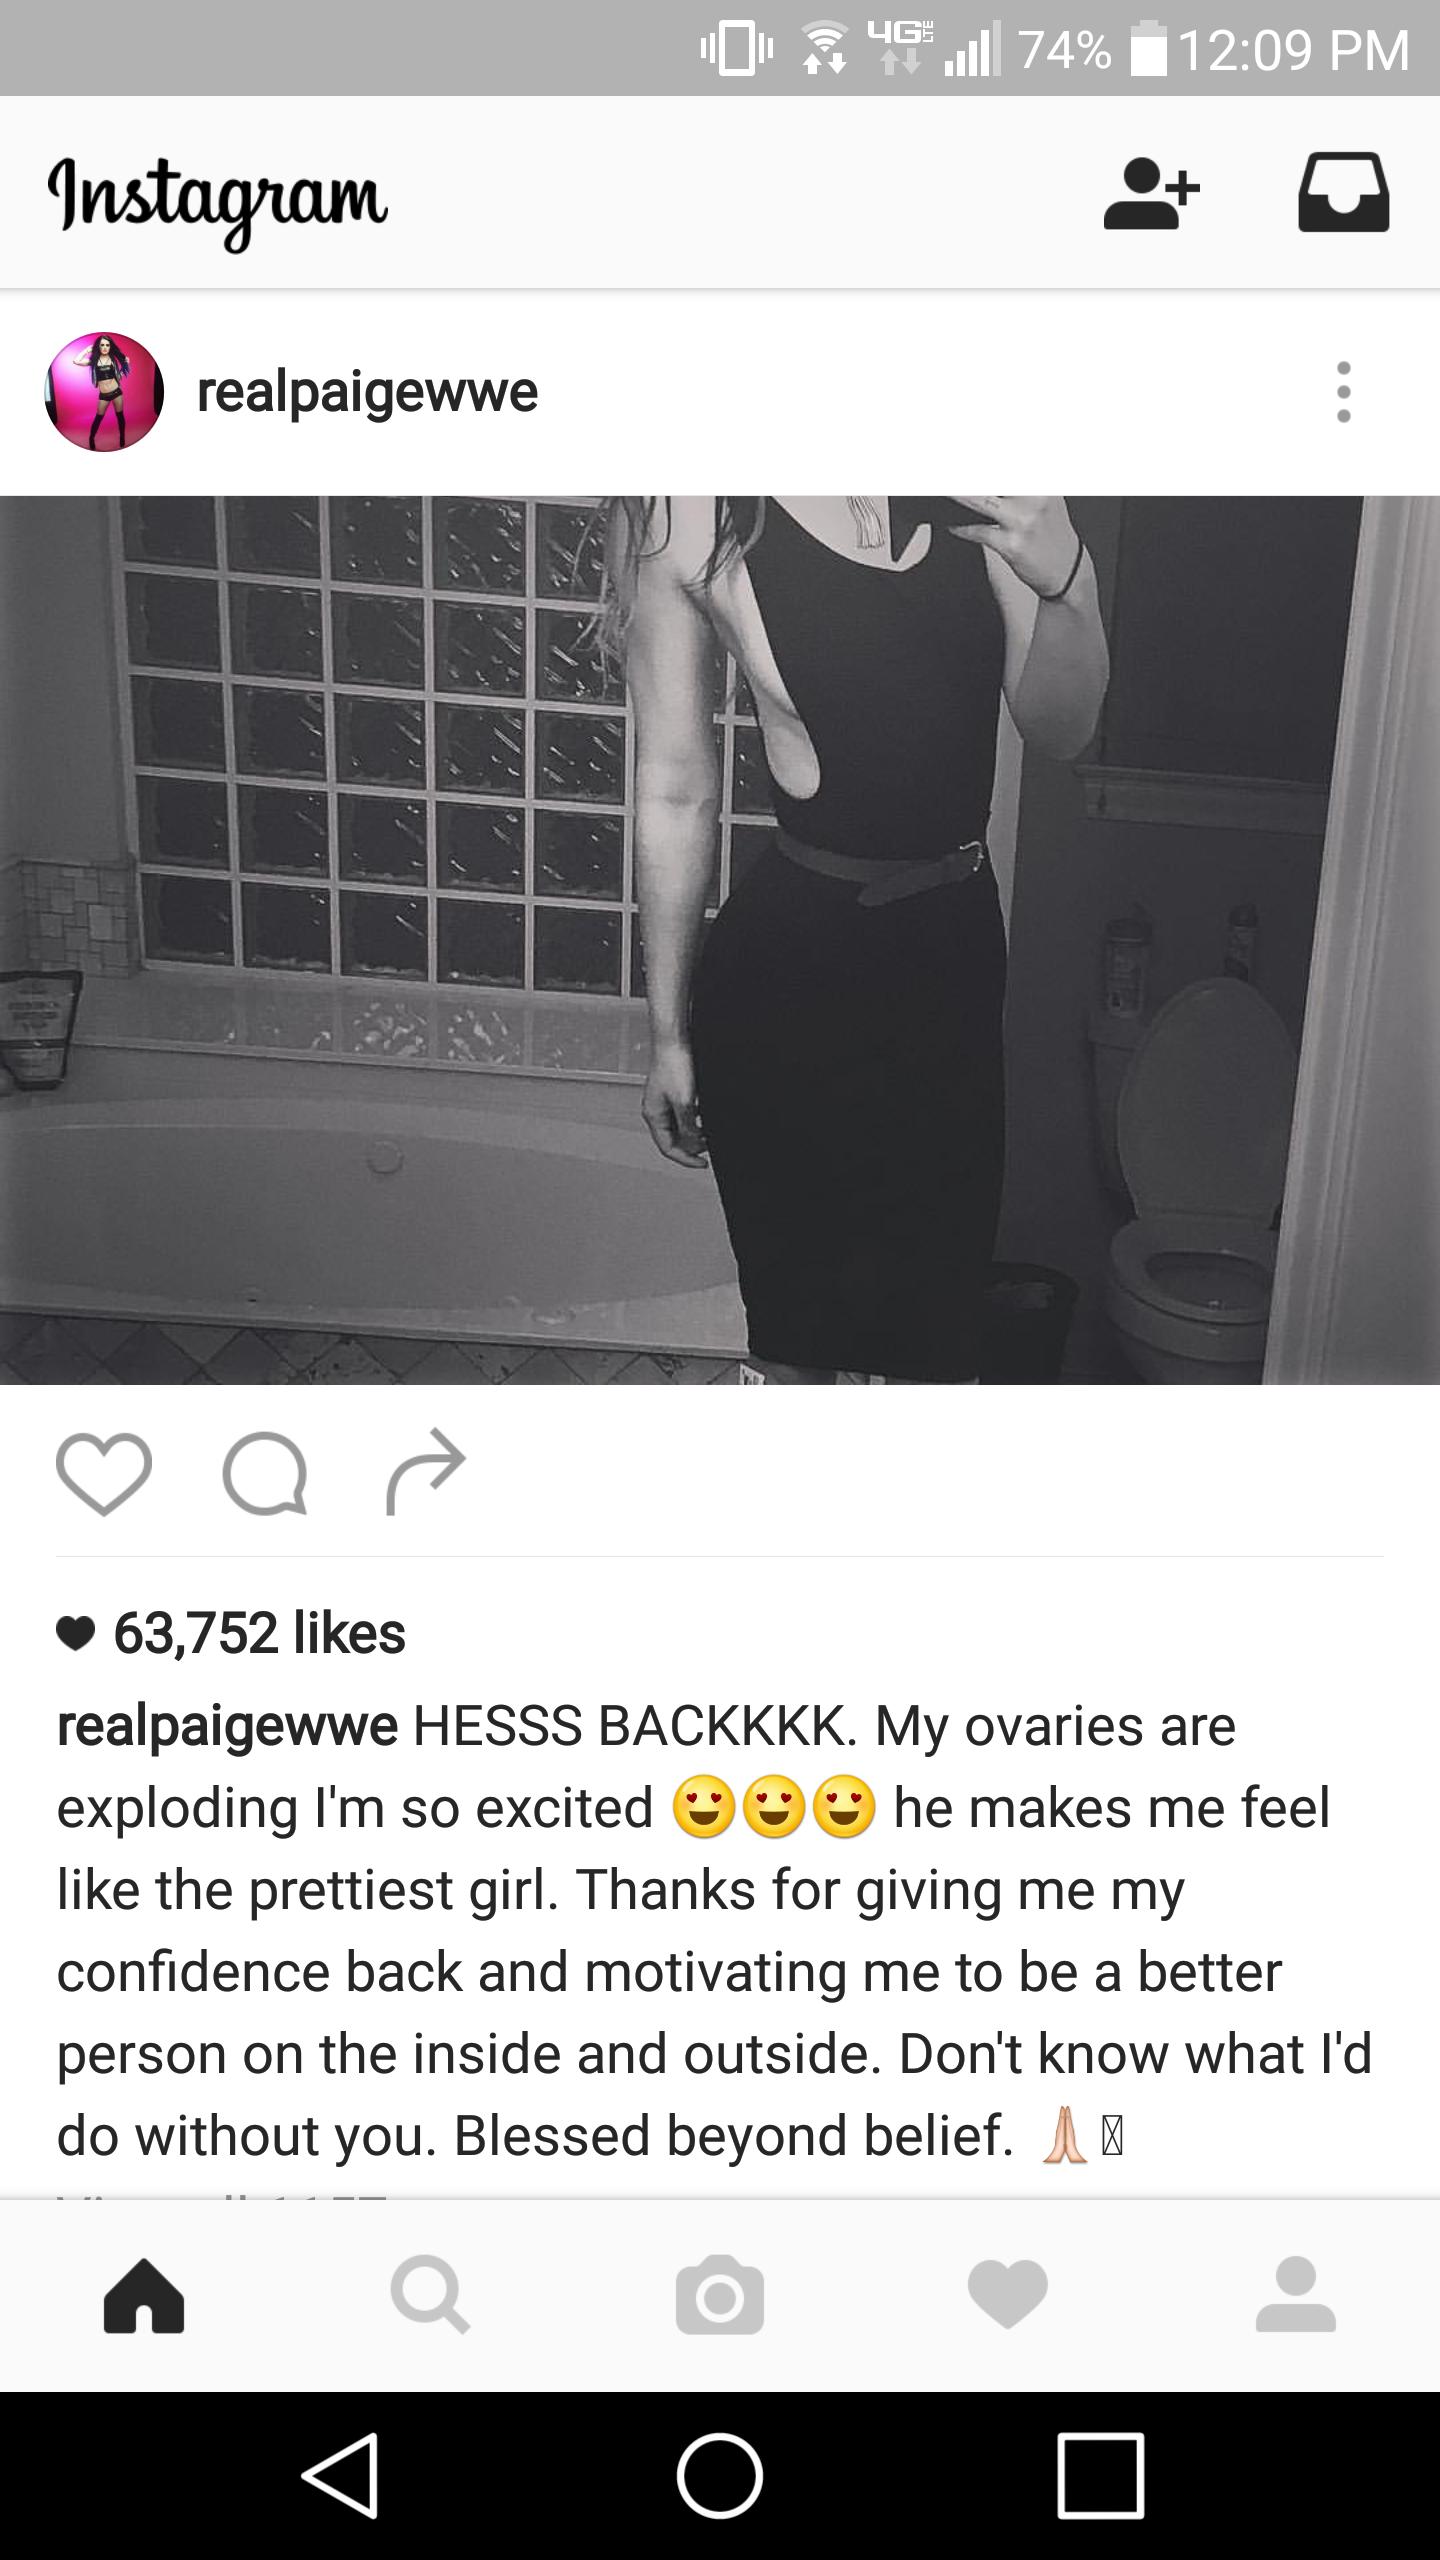Go to the Home tab
Screen dimensions: 1440x2560
(144, 2295)
